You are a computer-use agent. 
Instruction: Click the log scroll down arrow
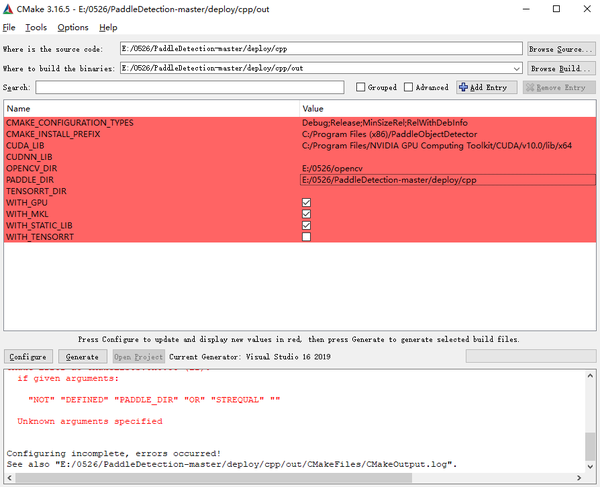590,467
